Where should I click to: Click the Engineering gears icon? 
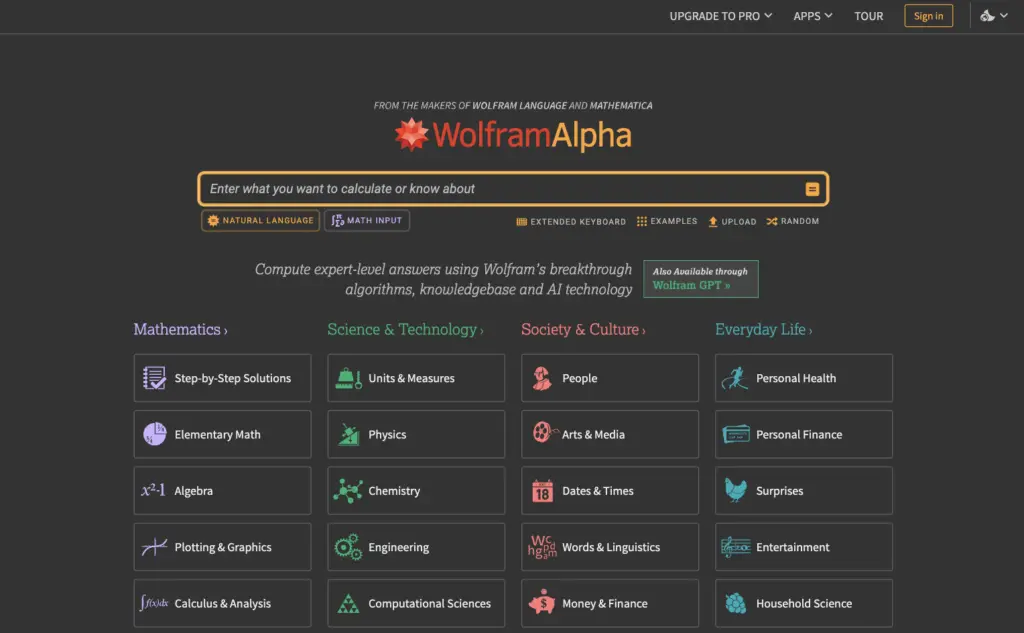(348, 547)
